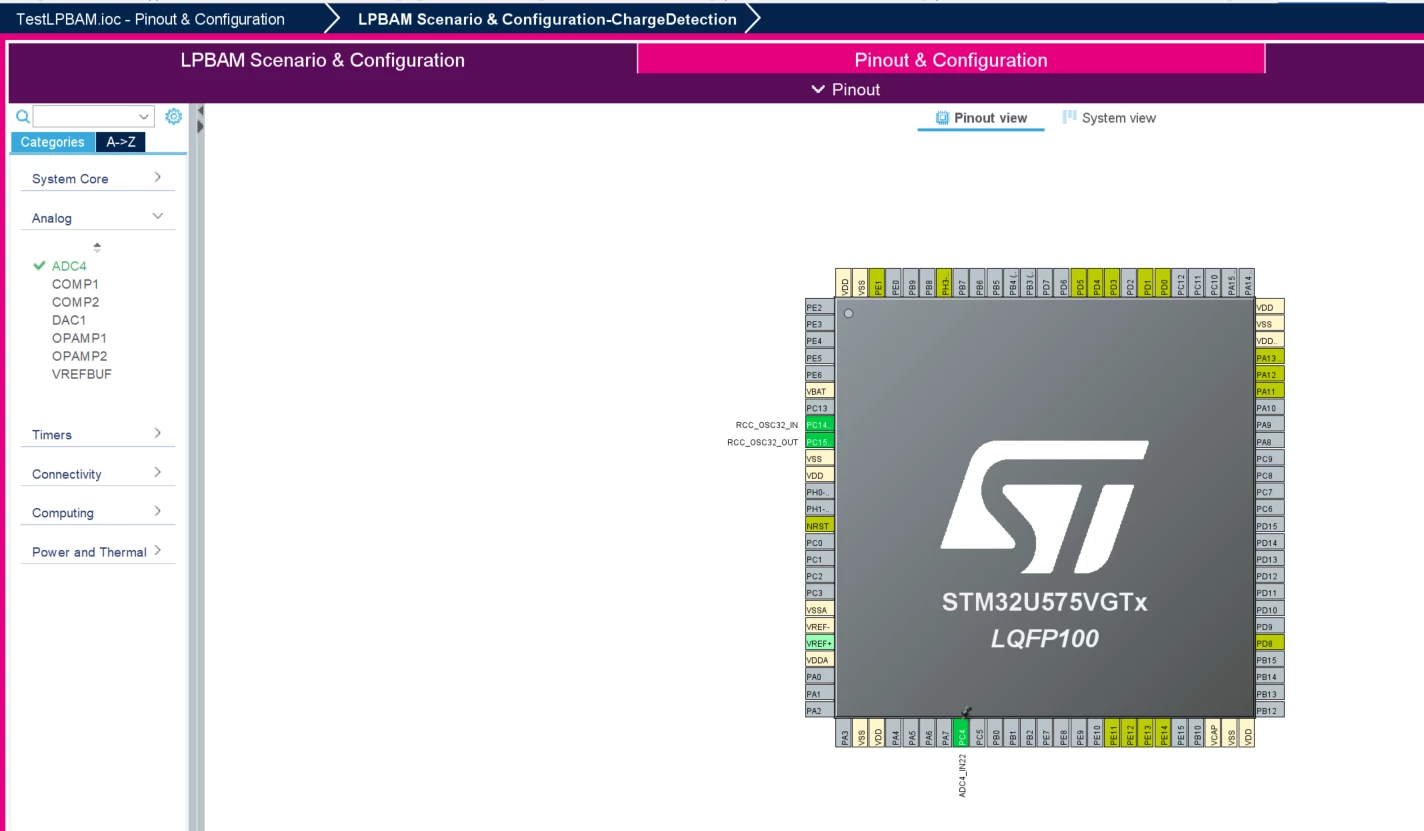Expand the Connectivity category
1424x831 pixels.
[x=97, y=474]
